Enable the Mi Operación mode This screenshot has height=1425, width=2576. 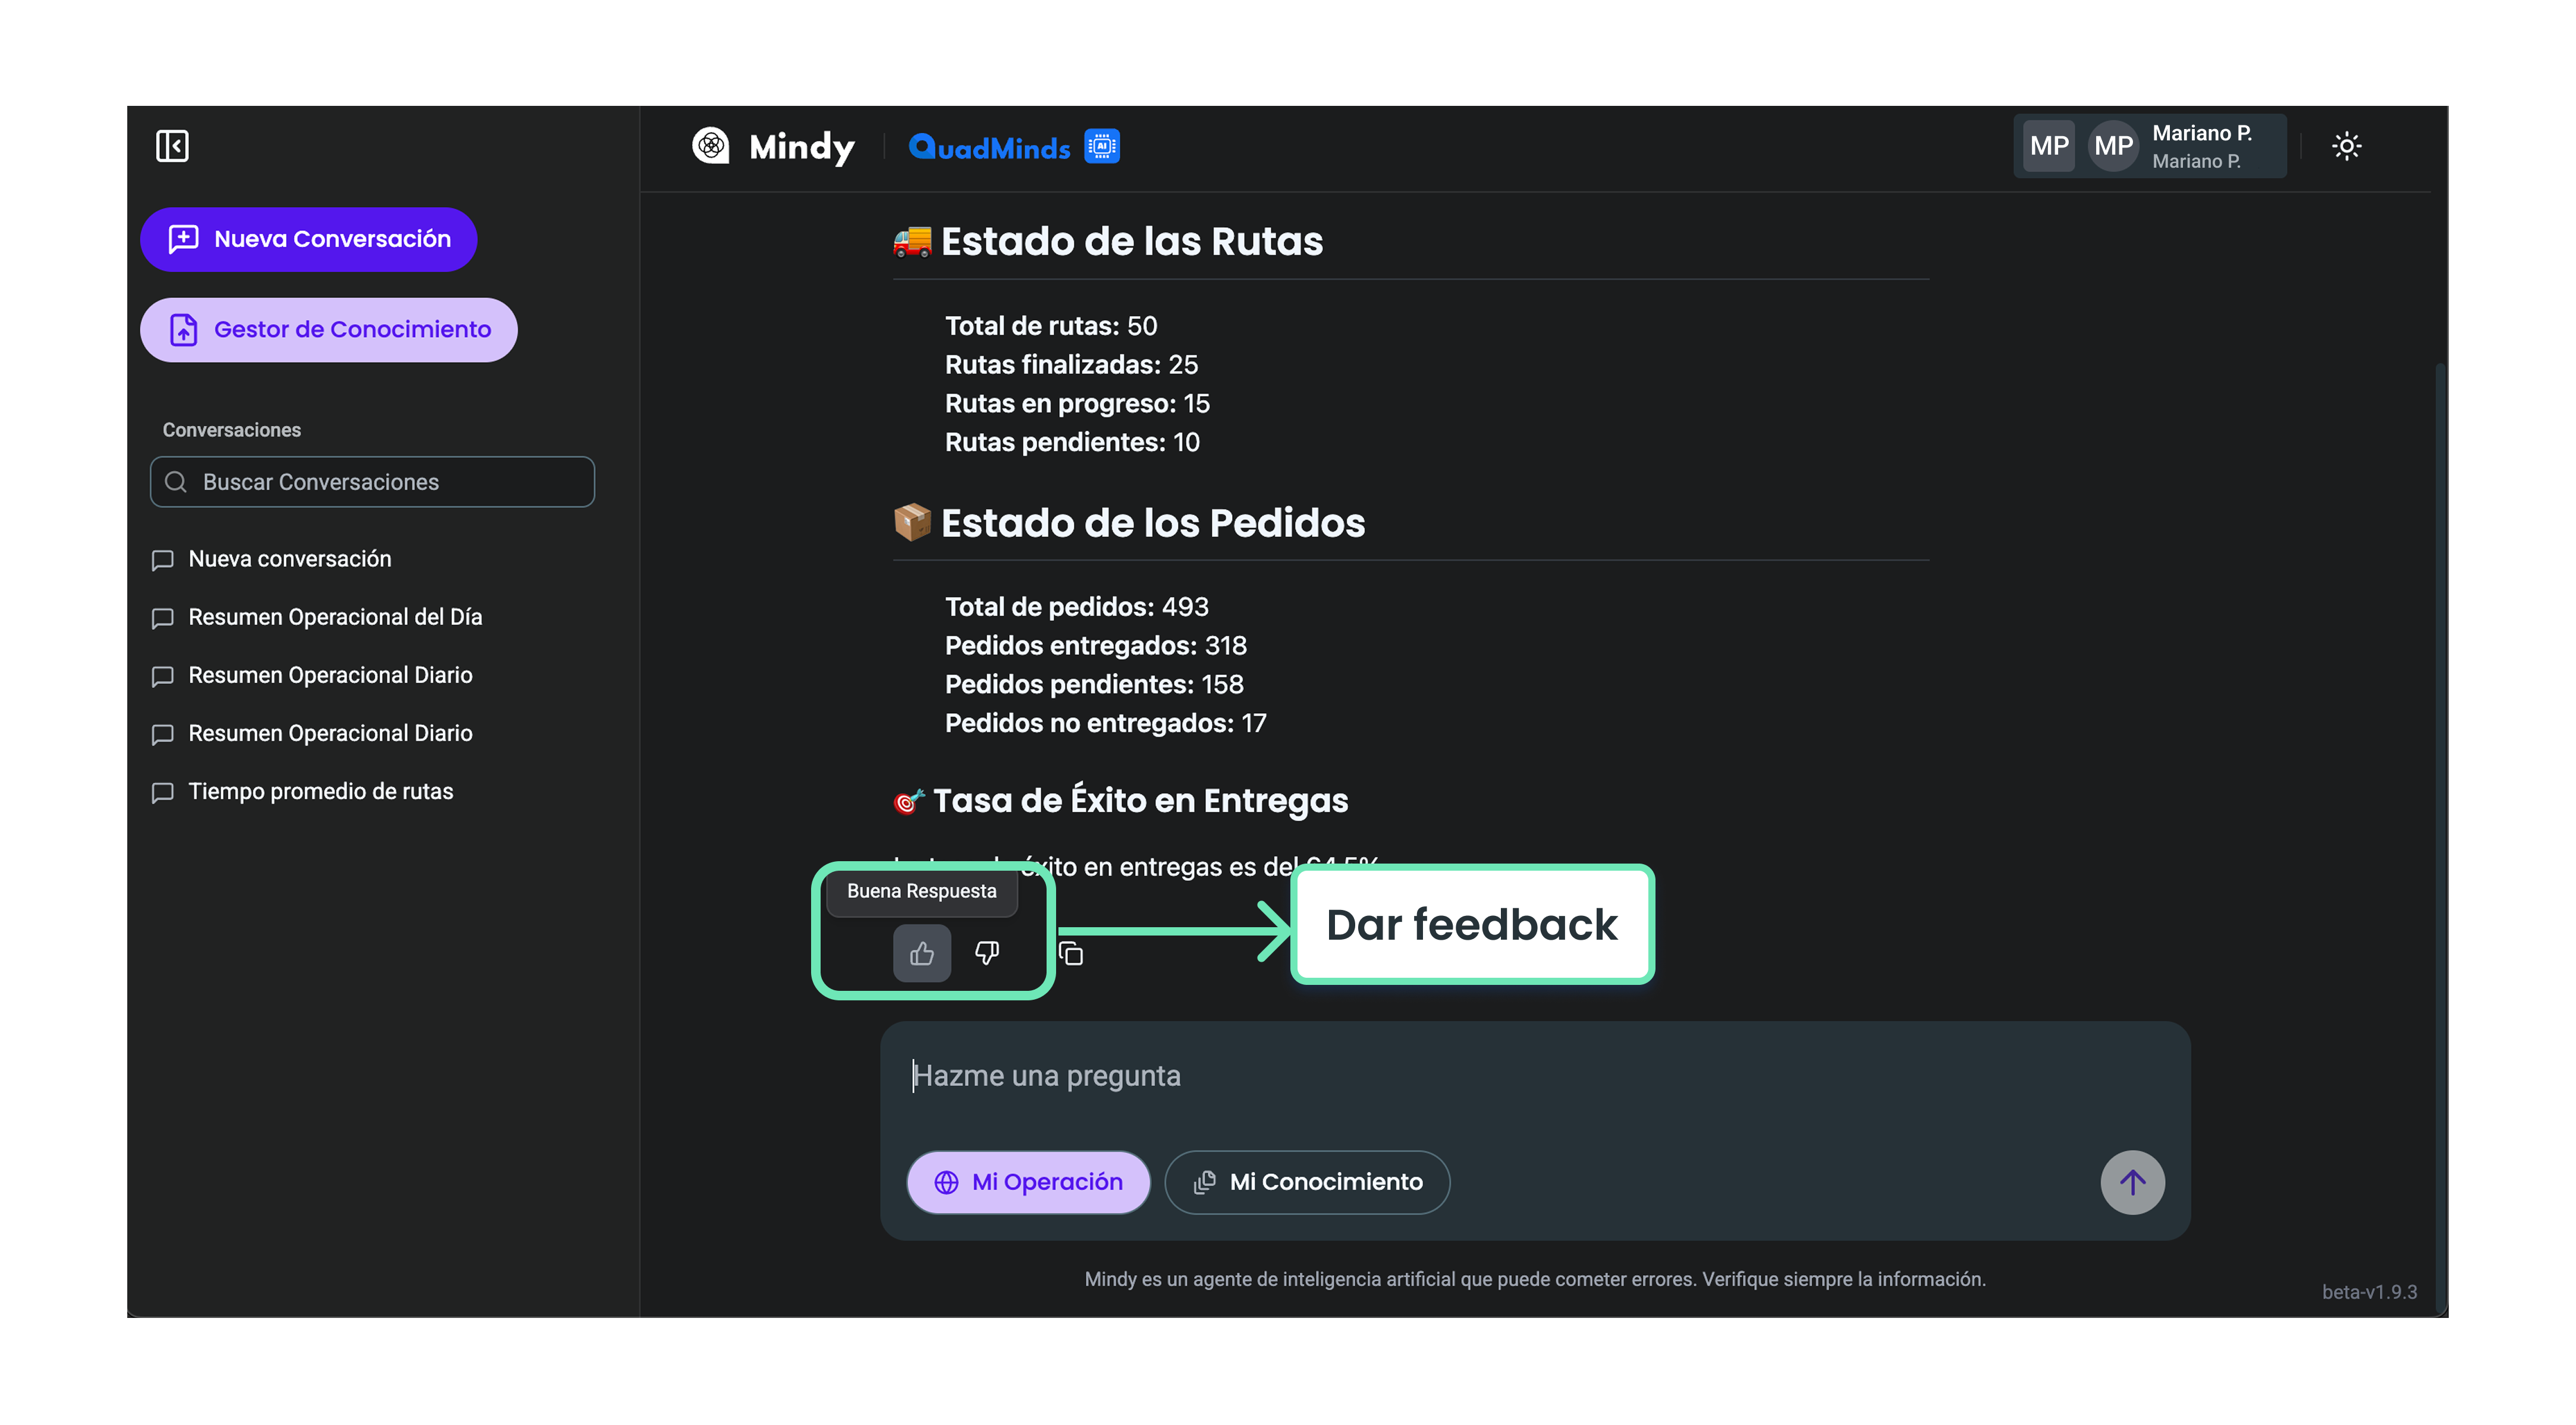(x=1028, y=1182)
